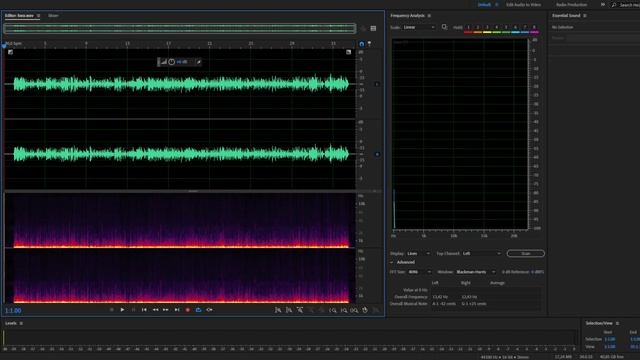This screenshot has height=360, width=640.
Task: Open the Essential Sound Preset dropdown
Action: [x=603, y=38]
